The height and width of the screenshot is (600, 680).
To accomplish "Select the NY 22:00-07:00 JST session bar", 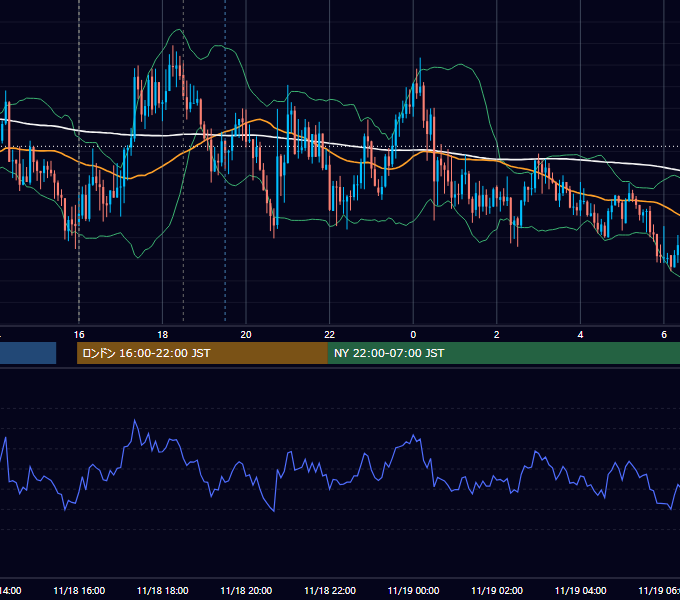I will 503,353.
